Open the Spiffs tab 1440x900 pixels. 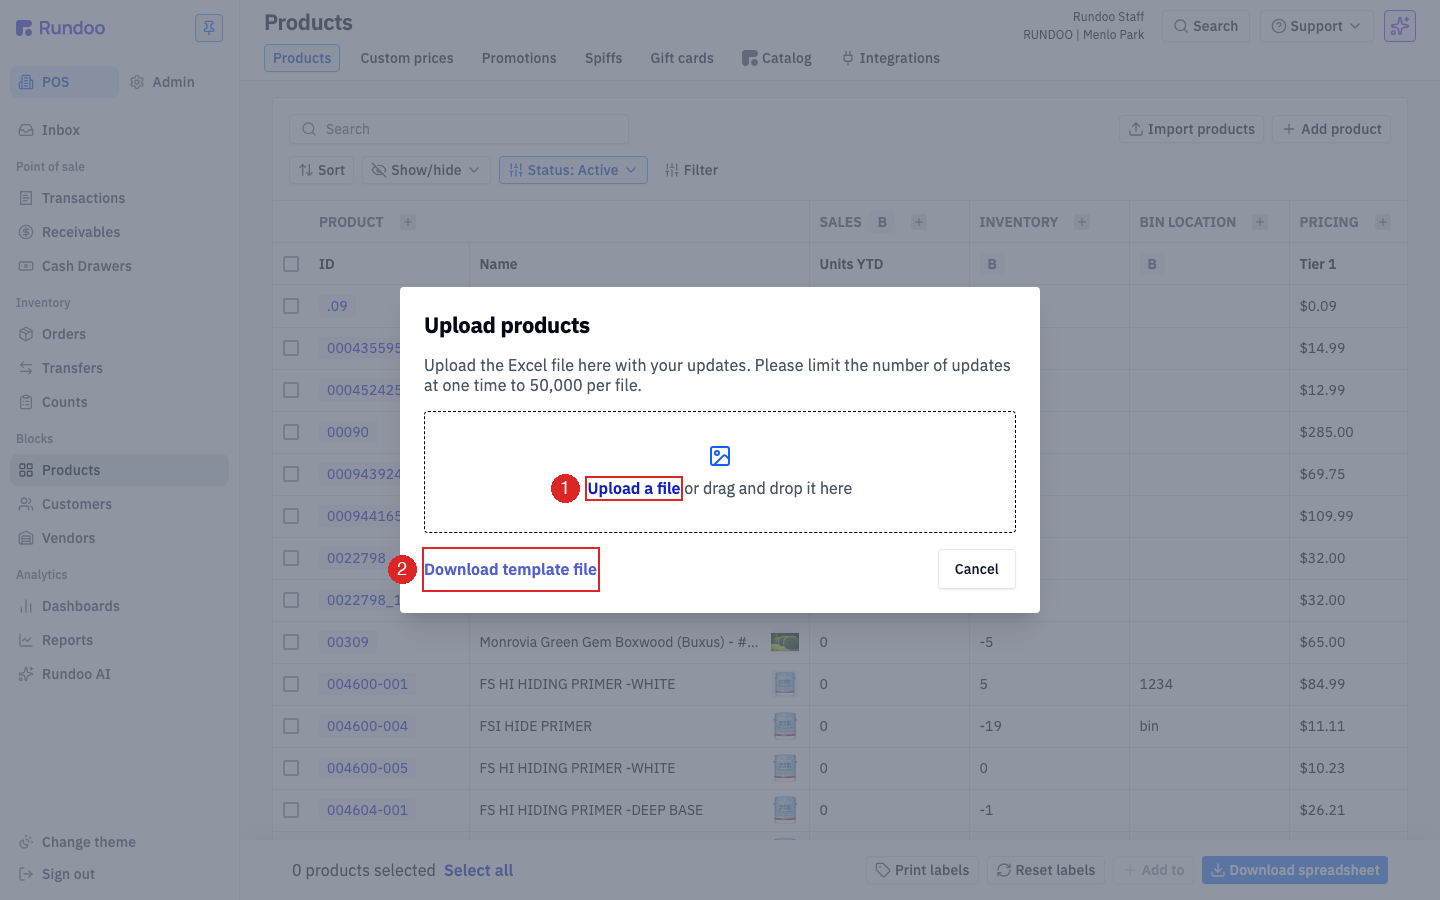pos(603,58)
